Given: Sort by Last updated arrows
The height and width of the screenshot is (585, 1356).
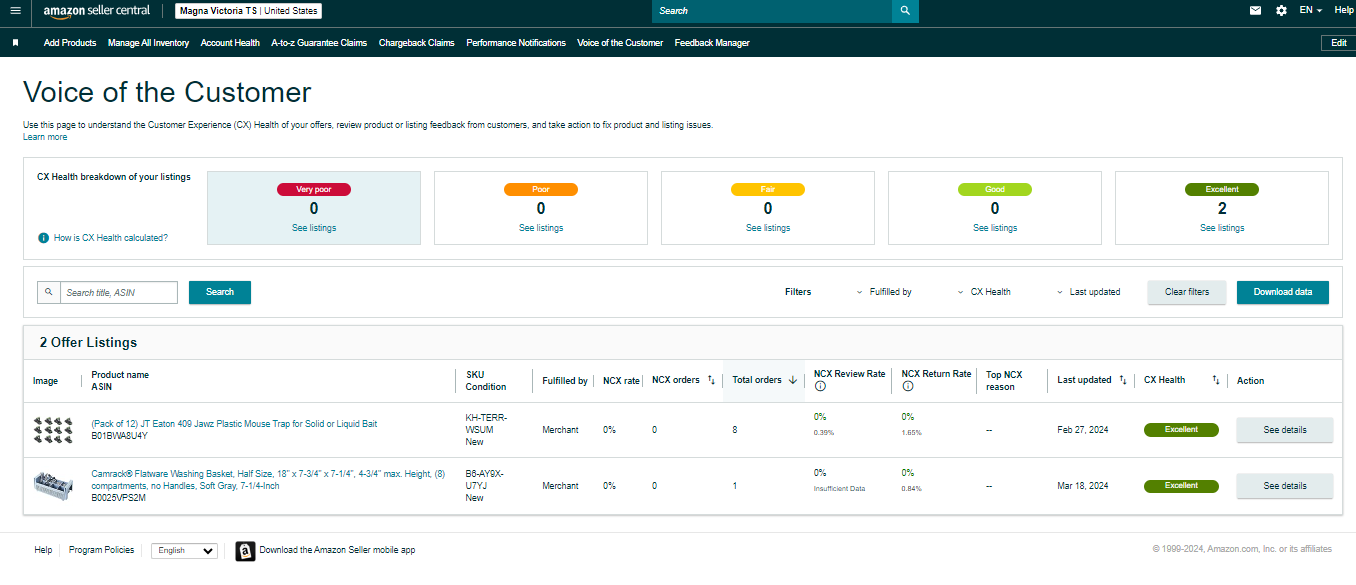Looking at the screenshot, I should [x=1123, y=380].
